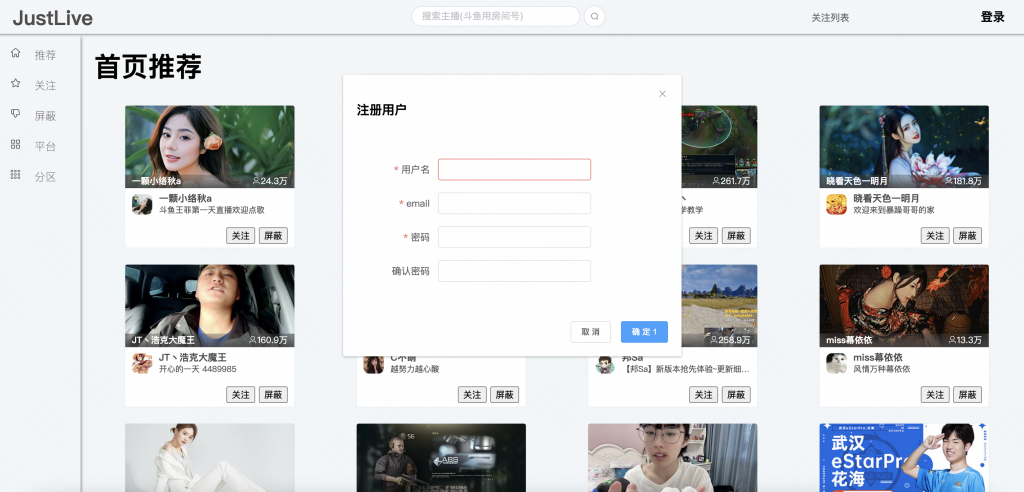Open miss幕依依 stream thumbnail
The height and width of the screenshot is (492, 1024).
coord(904,305)
